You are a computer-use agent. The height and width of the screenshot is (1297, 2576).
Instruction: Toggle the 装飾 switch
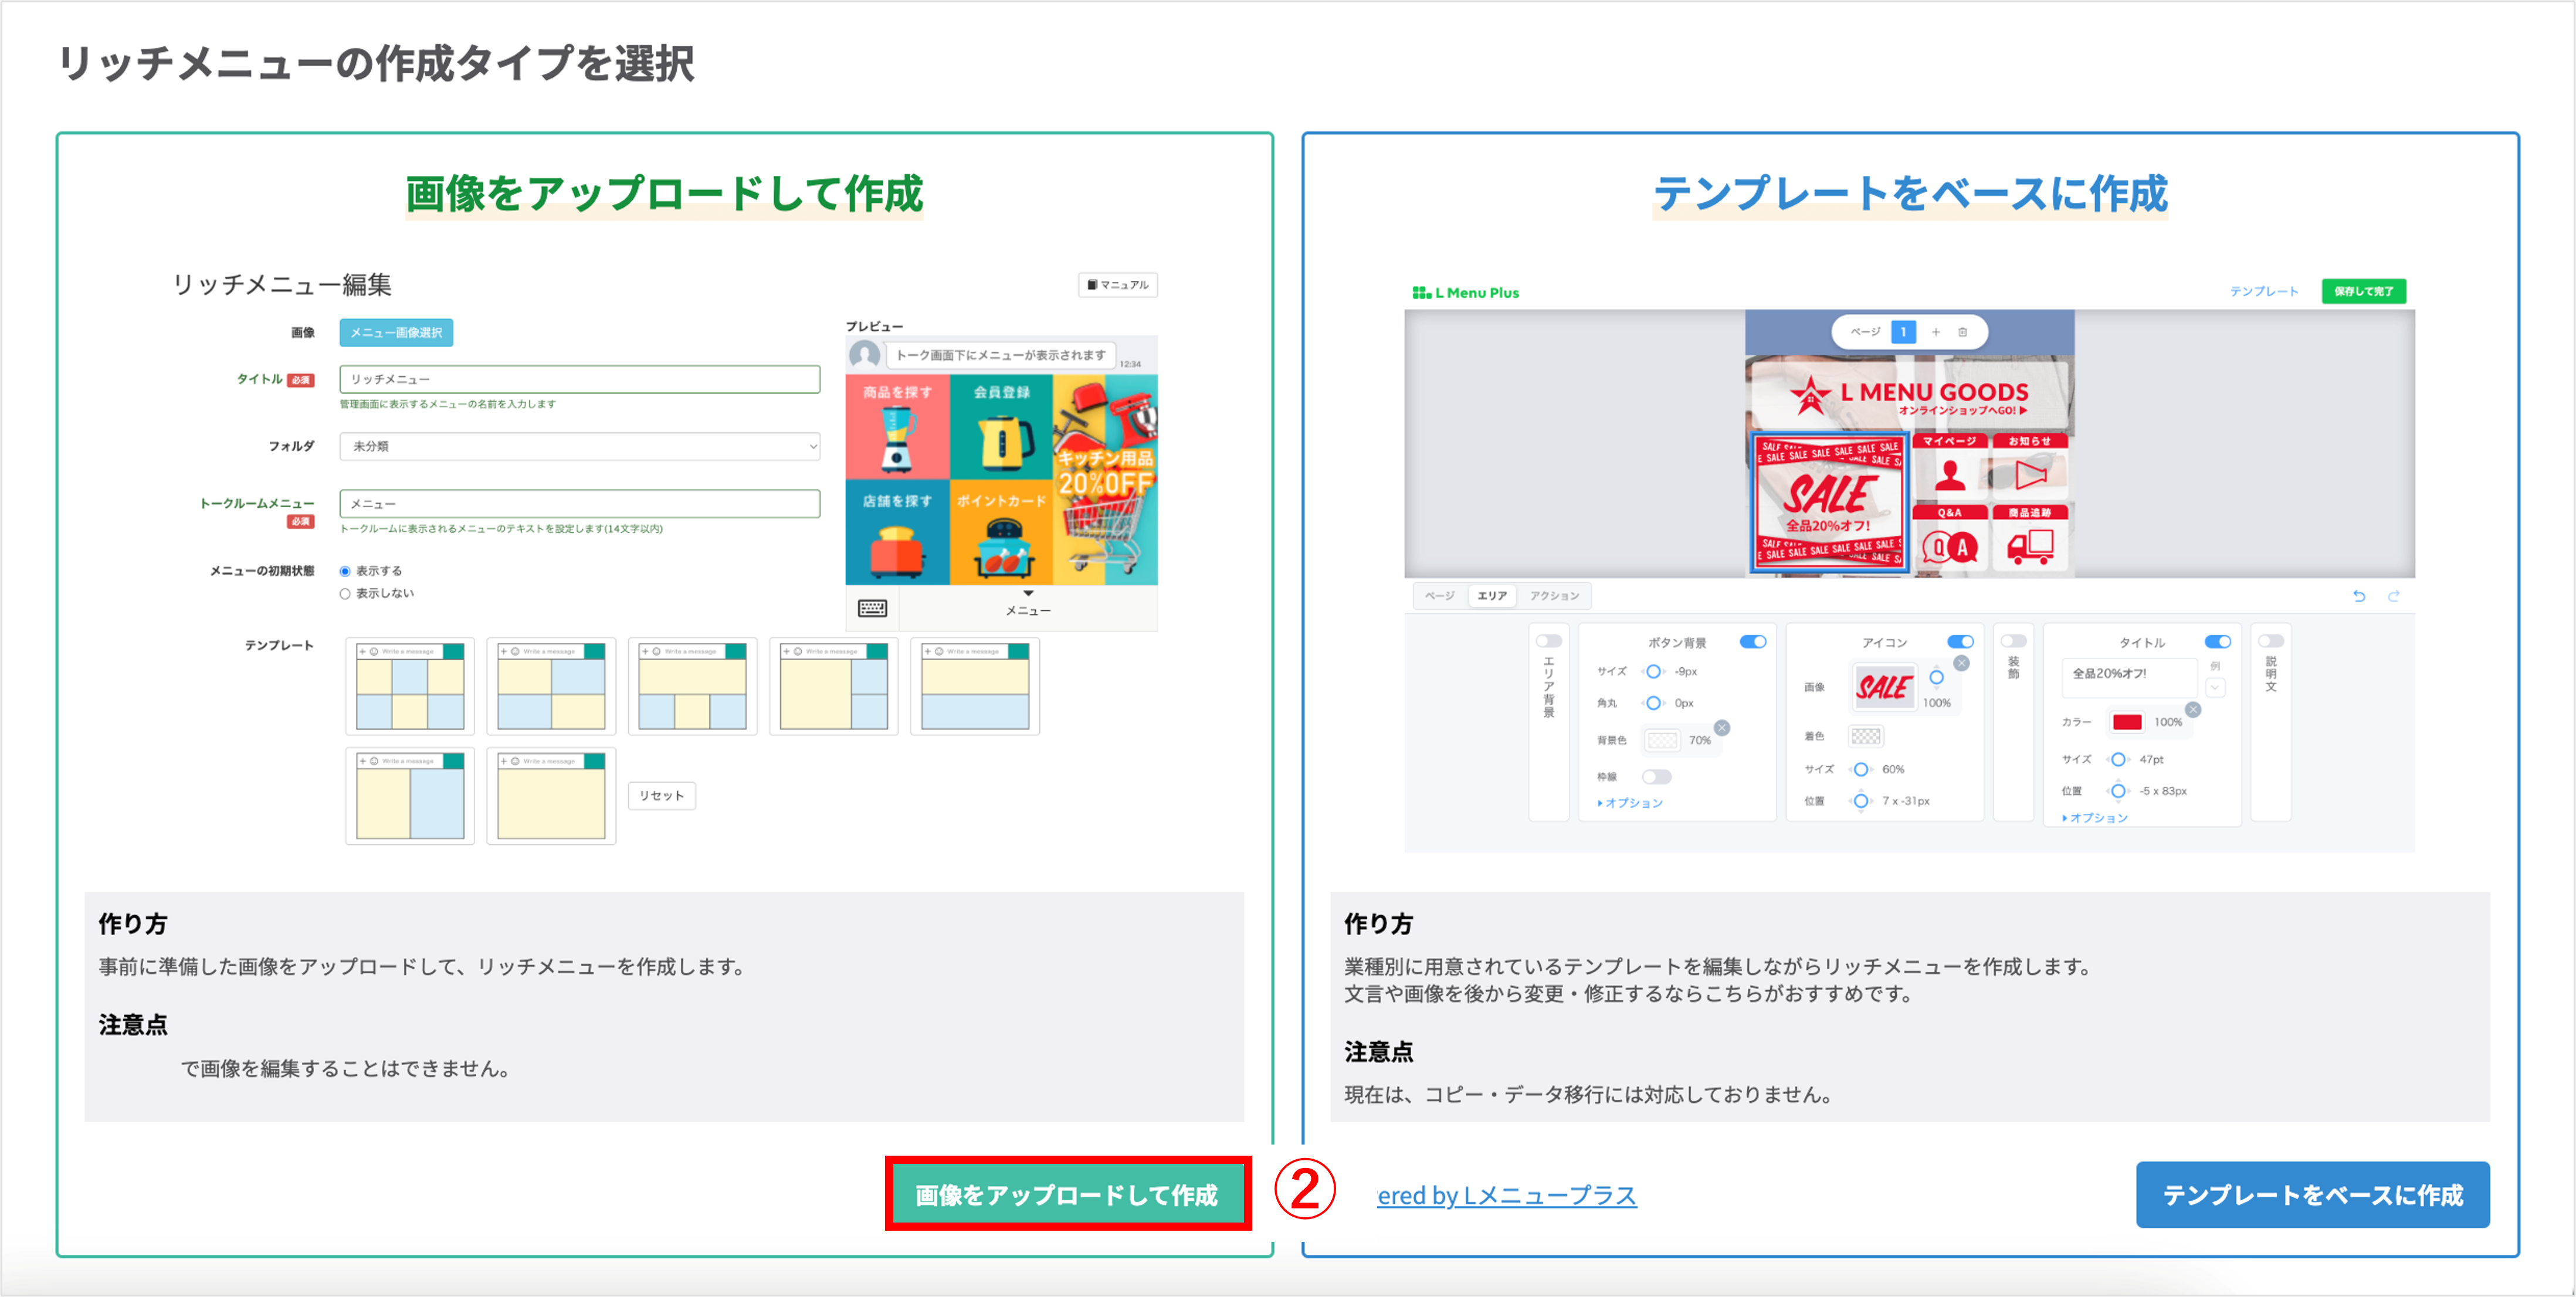click(x=2013, y=641)
